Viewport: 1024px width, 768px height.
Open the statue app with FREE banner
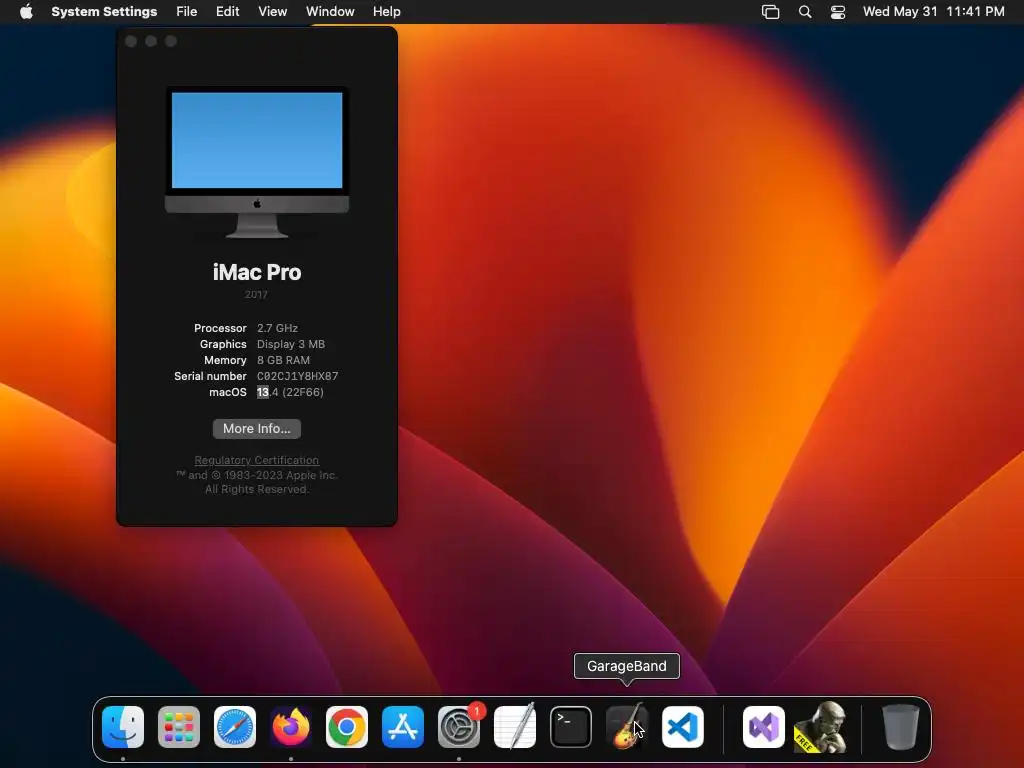pyautogui.click(x=820, y=727)
